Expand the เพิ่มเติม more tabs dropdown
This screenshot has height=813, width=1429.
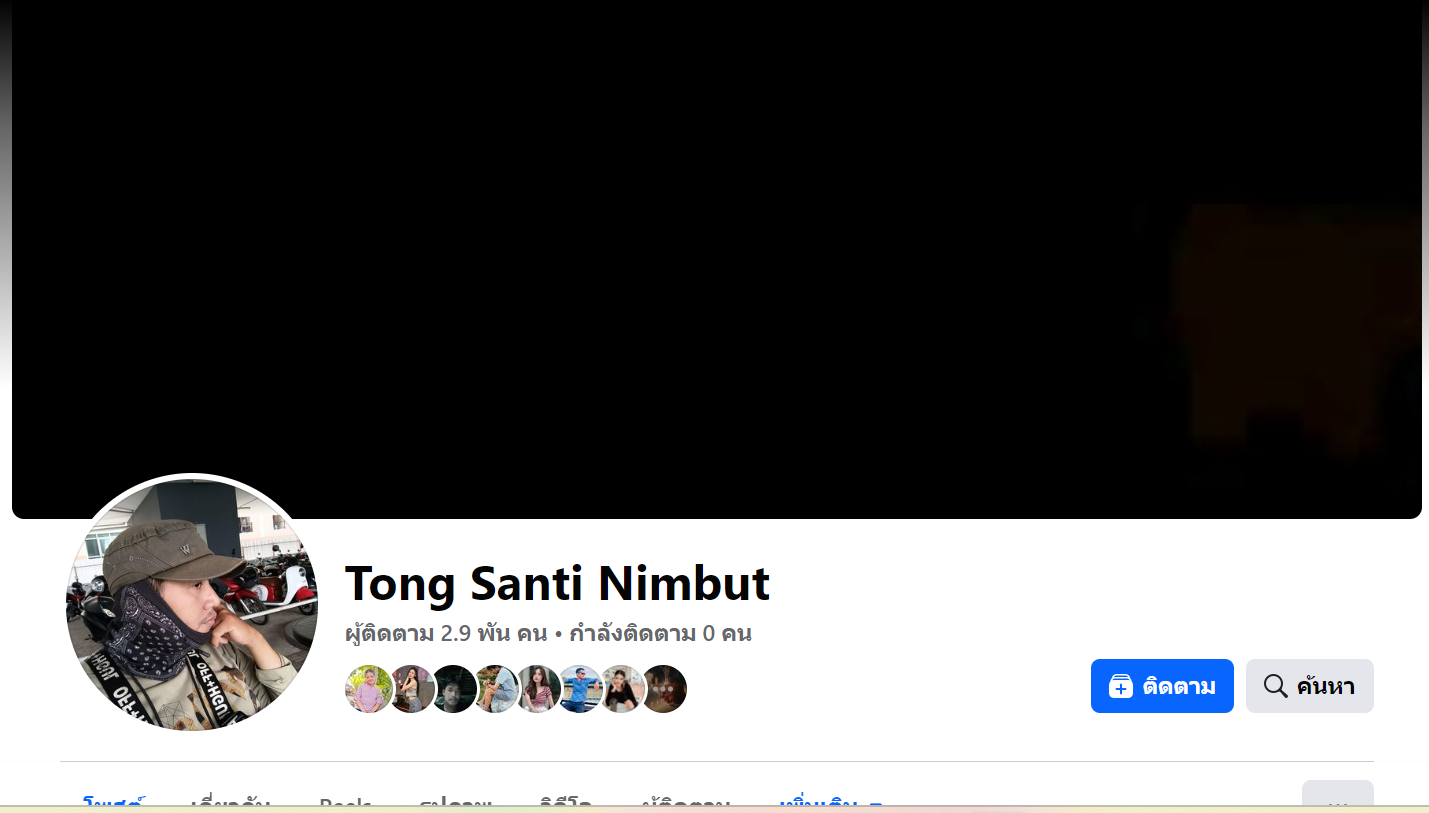pyautogui.click(x=831, y=803)
